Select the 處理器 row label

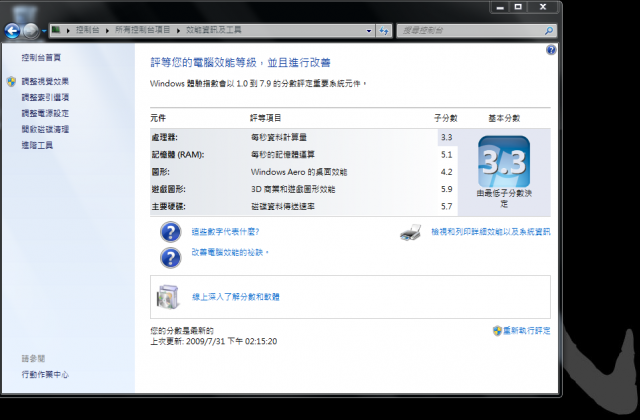pyautogui.click(x=164, y=138)
